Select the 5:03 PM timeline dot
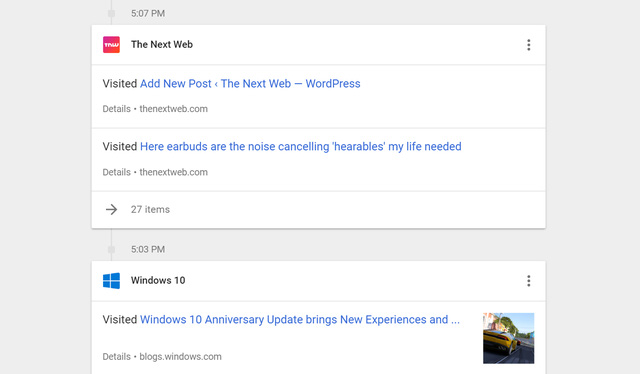The width and height of the screenshot is (640, 374). pyautogui.click(x=111, y=249)
